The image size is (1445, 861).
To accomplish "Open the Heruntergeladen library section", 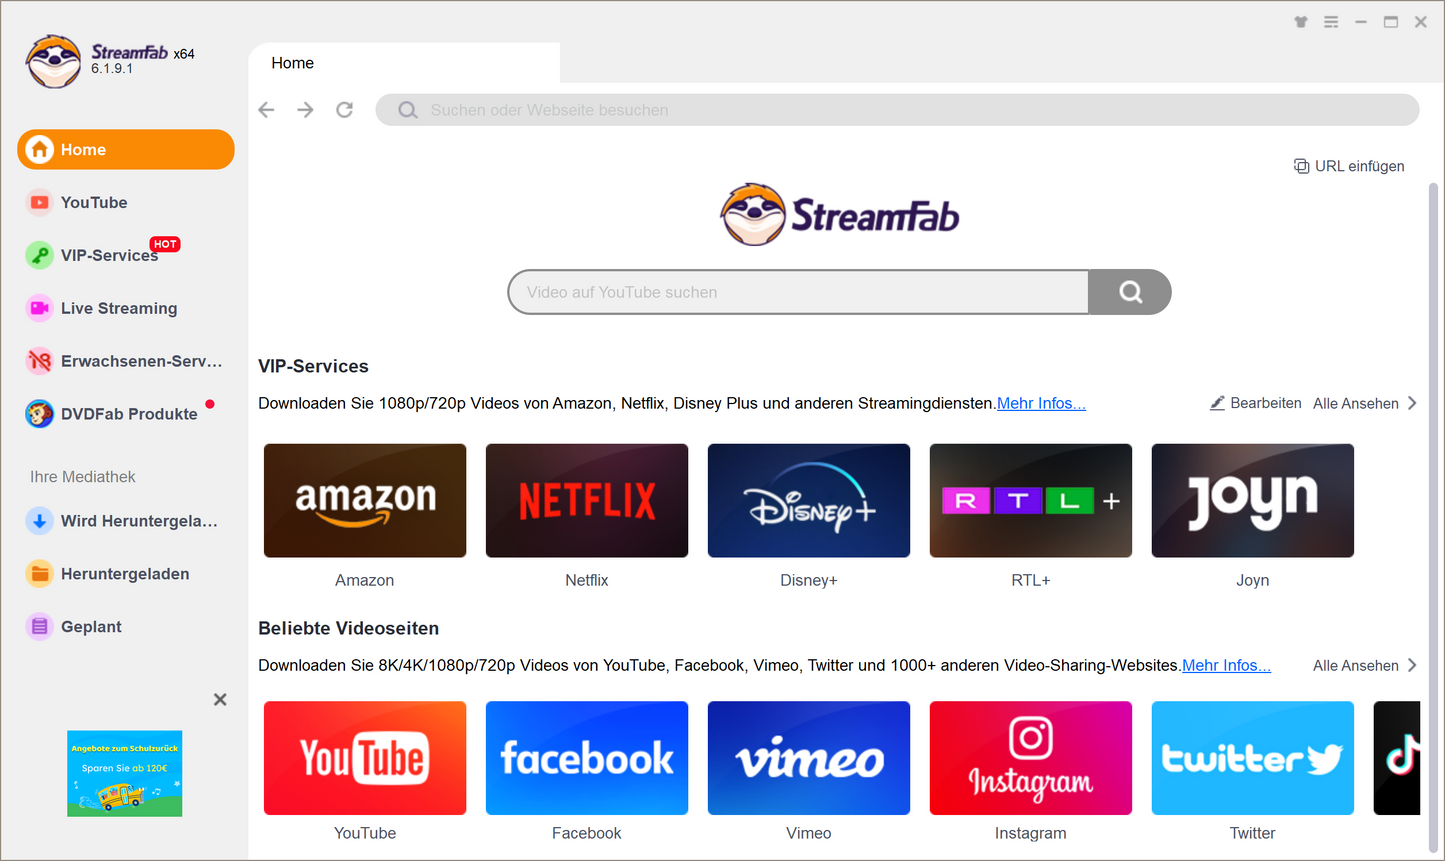I will pos(124,574).
